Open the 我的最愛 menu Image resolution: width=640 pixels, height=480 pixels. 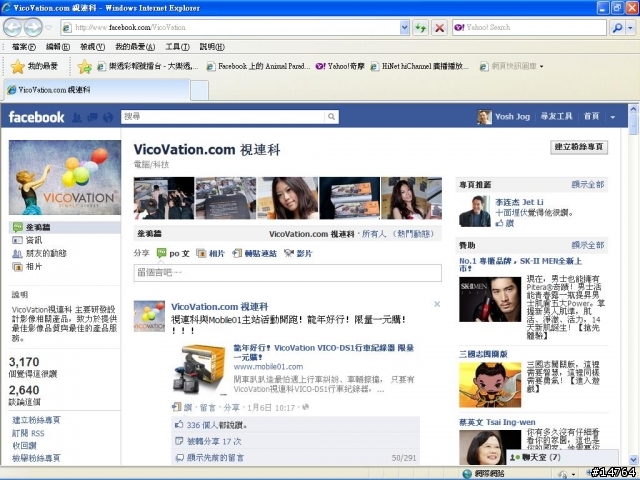tap(135, 47)
